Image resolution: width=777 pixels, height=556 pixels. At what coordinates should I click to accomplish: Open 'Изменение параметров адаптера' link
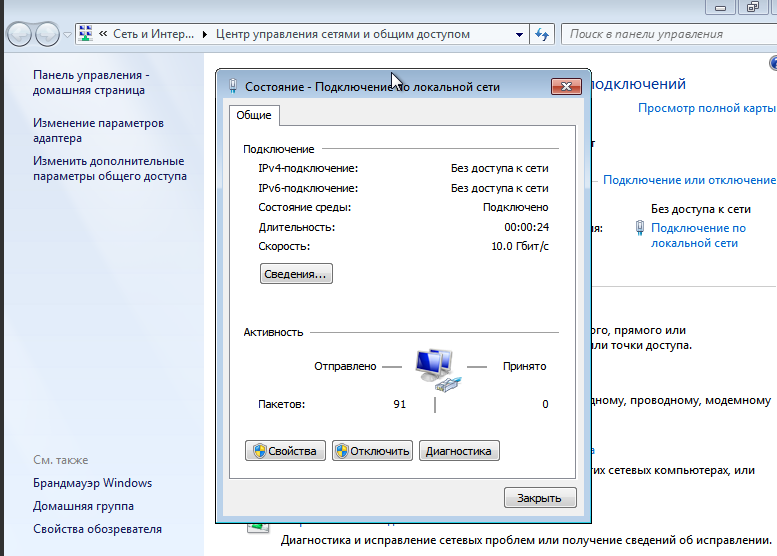coord(98,130)
